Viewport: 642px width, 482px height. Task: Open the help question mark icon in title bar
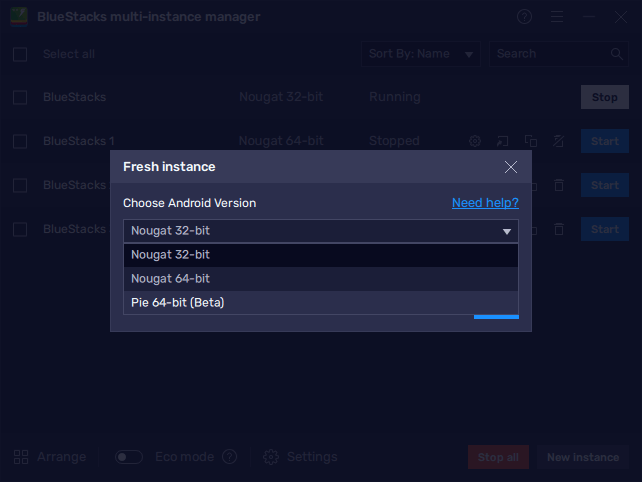[x=525, y=17]
